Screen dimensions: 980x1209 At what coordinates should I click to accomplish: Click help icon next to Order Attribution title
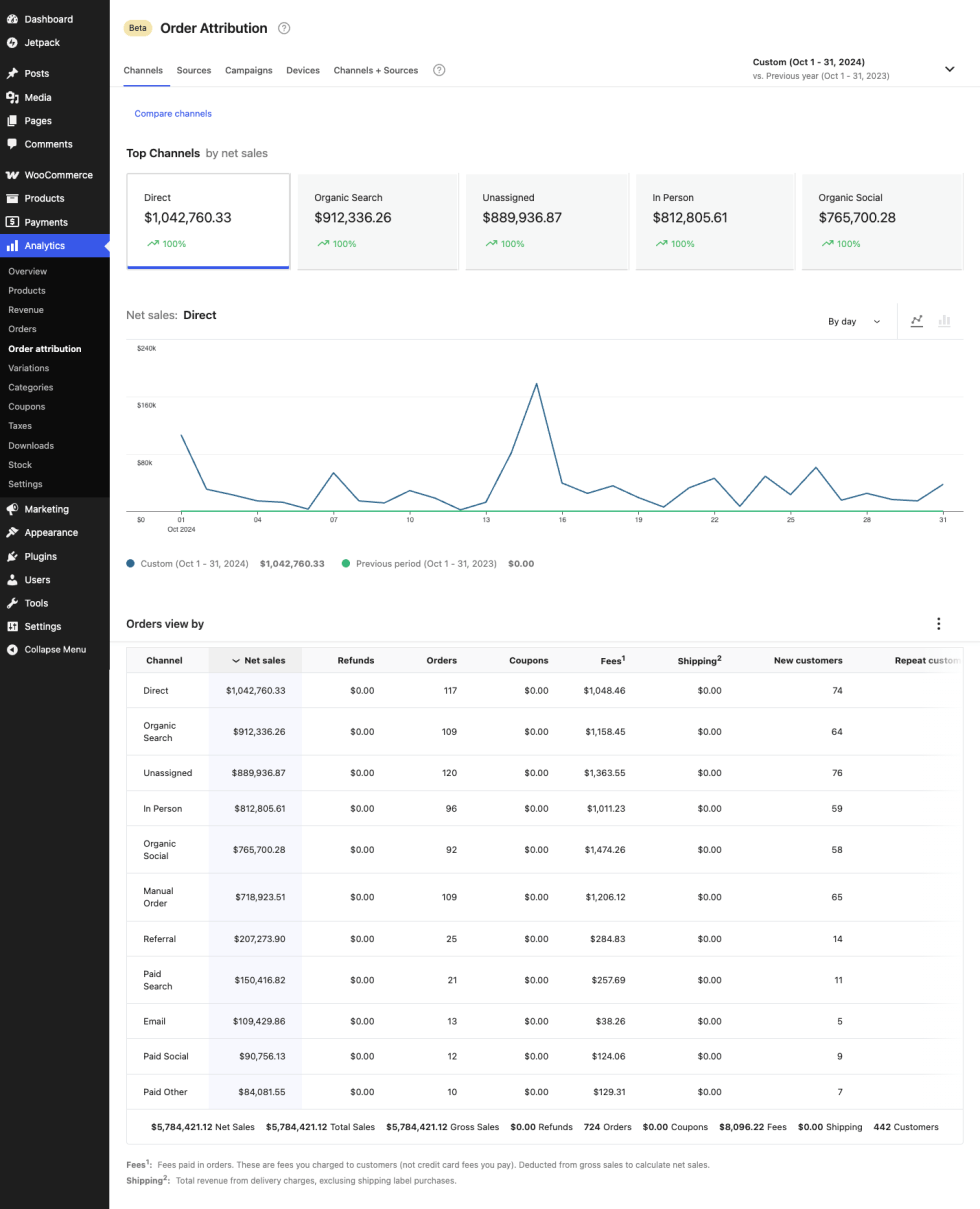[284, 29]
